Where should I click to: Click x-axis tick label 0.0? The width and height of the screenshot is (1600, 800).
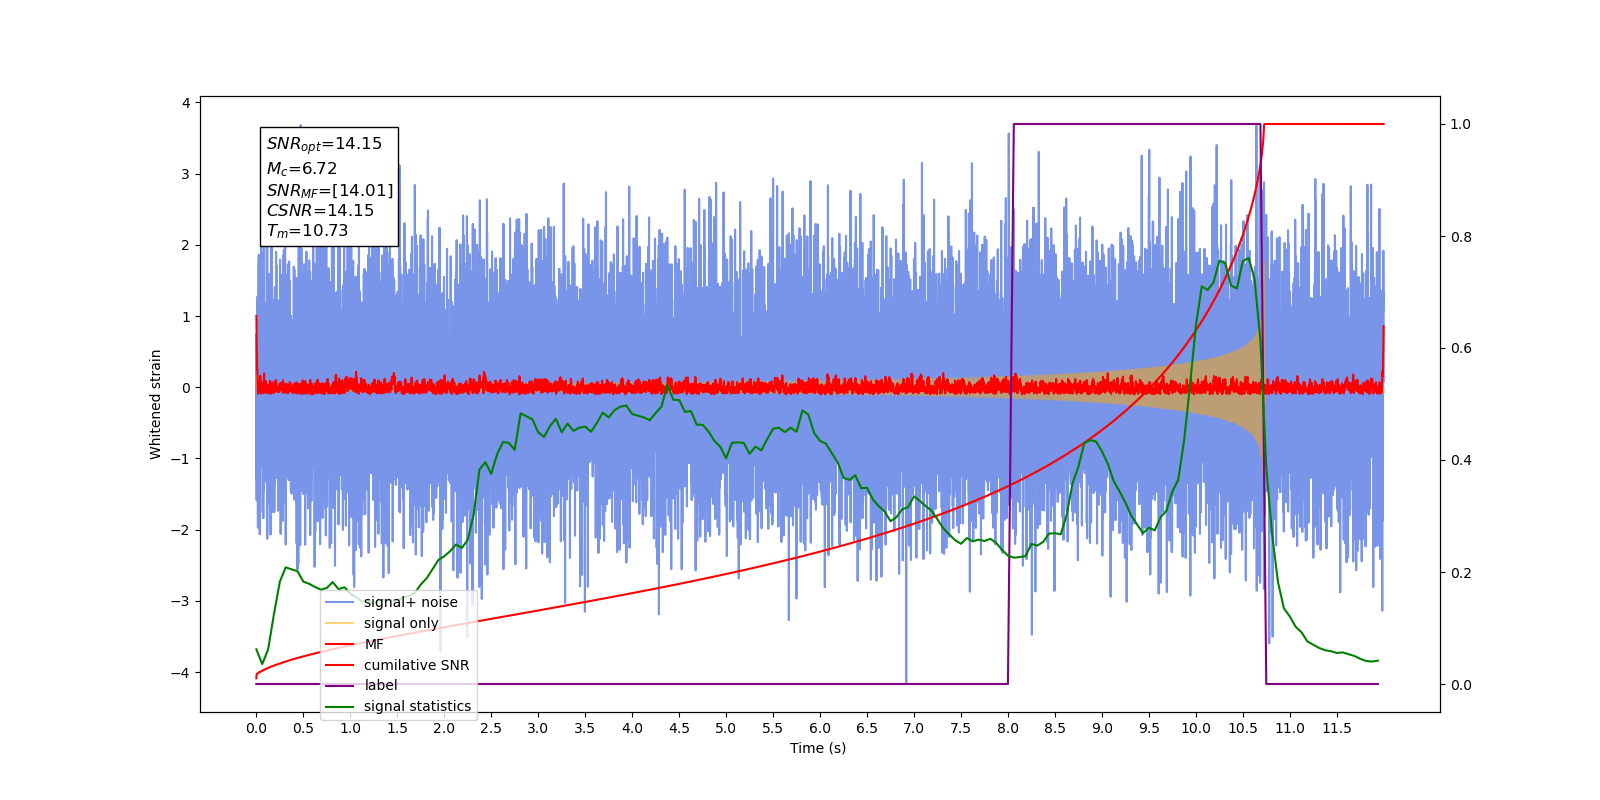tap(256, 728)
